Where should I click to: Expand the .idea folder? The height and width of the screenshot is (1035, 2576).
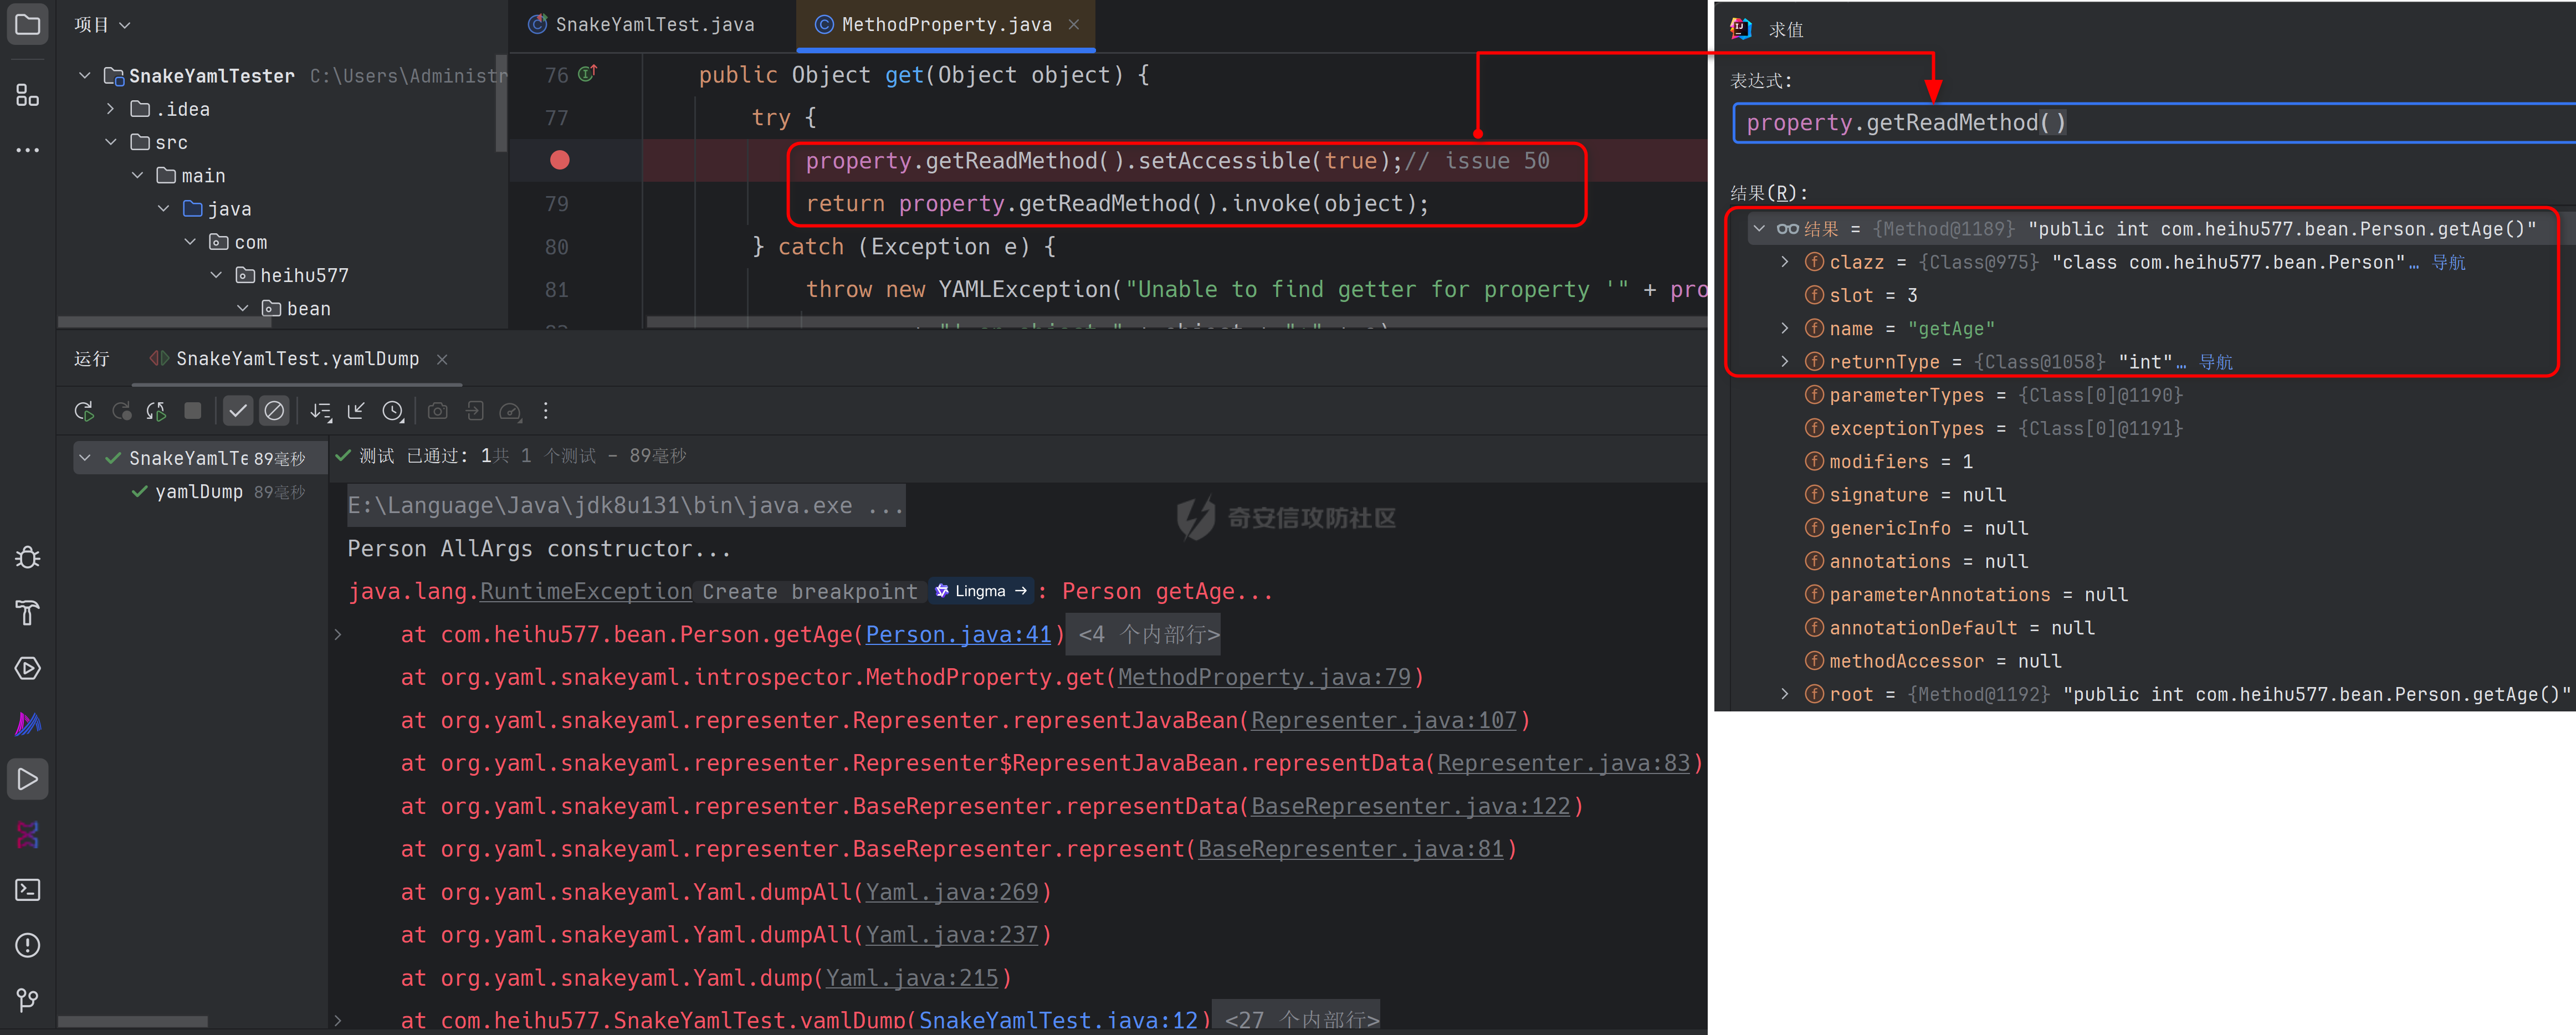[x=111, y=109]
